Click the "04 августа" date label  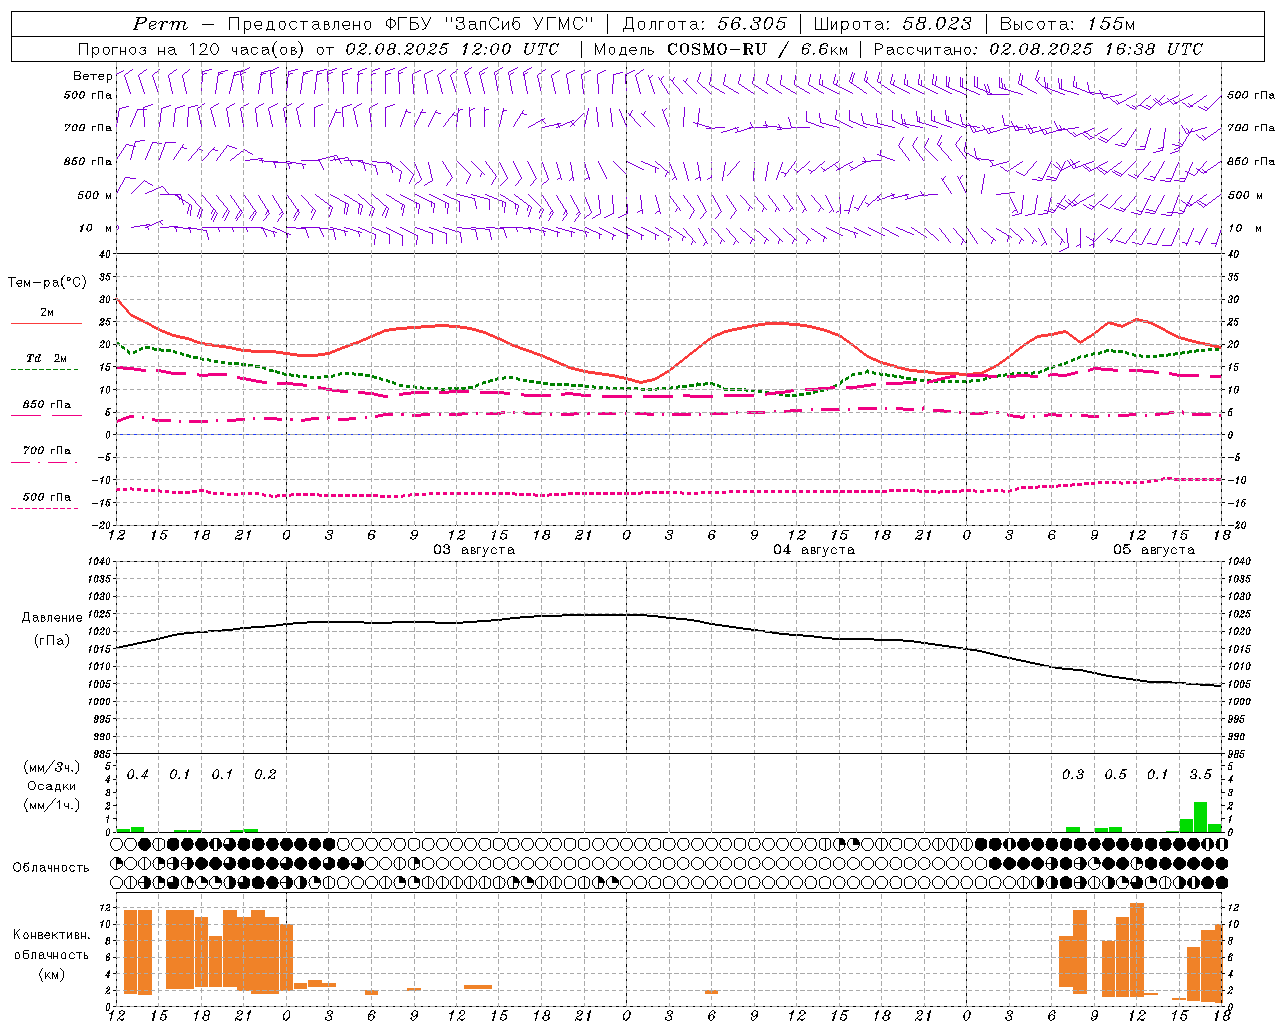pos(814,550)
